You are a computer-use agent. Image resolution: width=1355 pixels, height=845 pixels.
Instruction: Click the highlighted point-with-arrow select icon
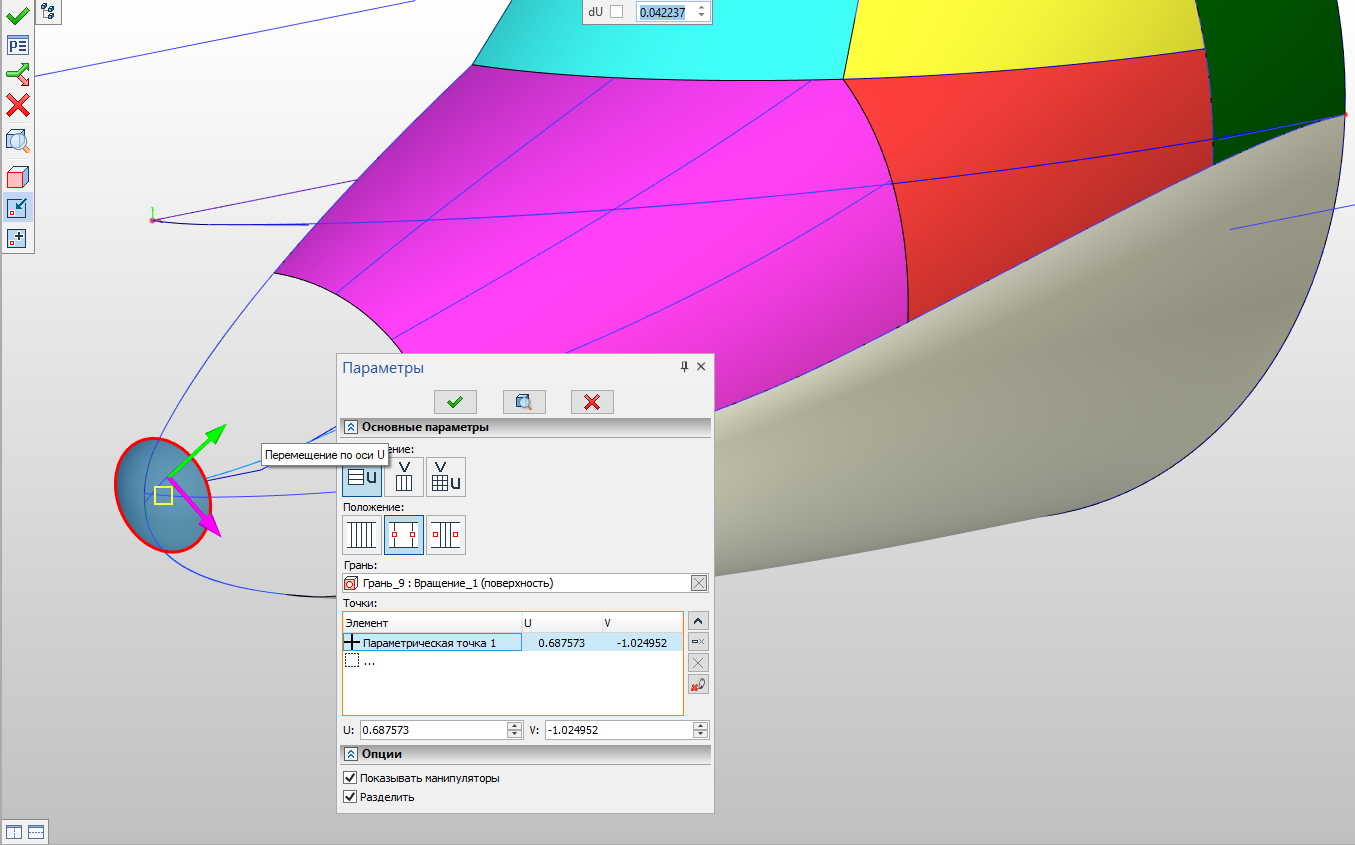coord(18,207)
